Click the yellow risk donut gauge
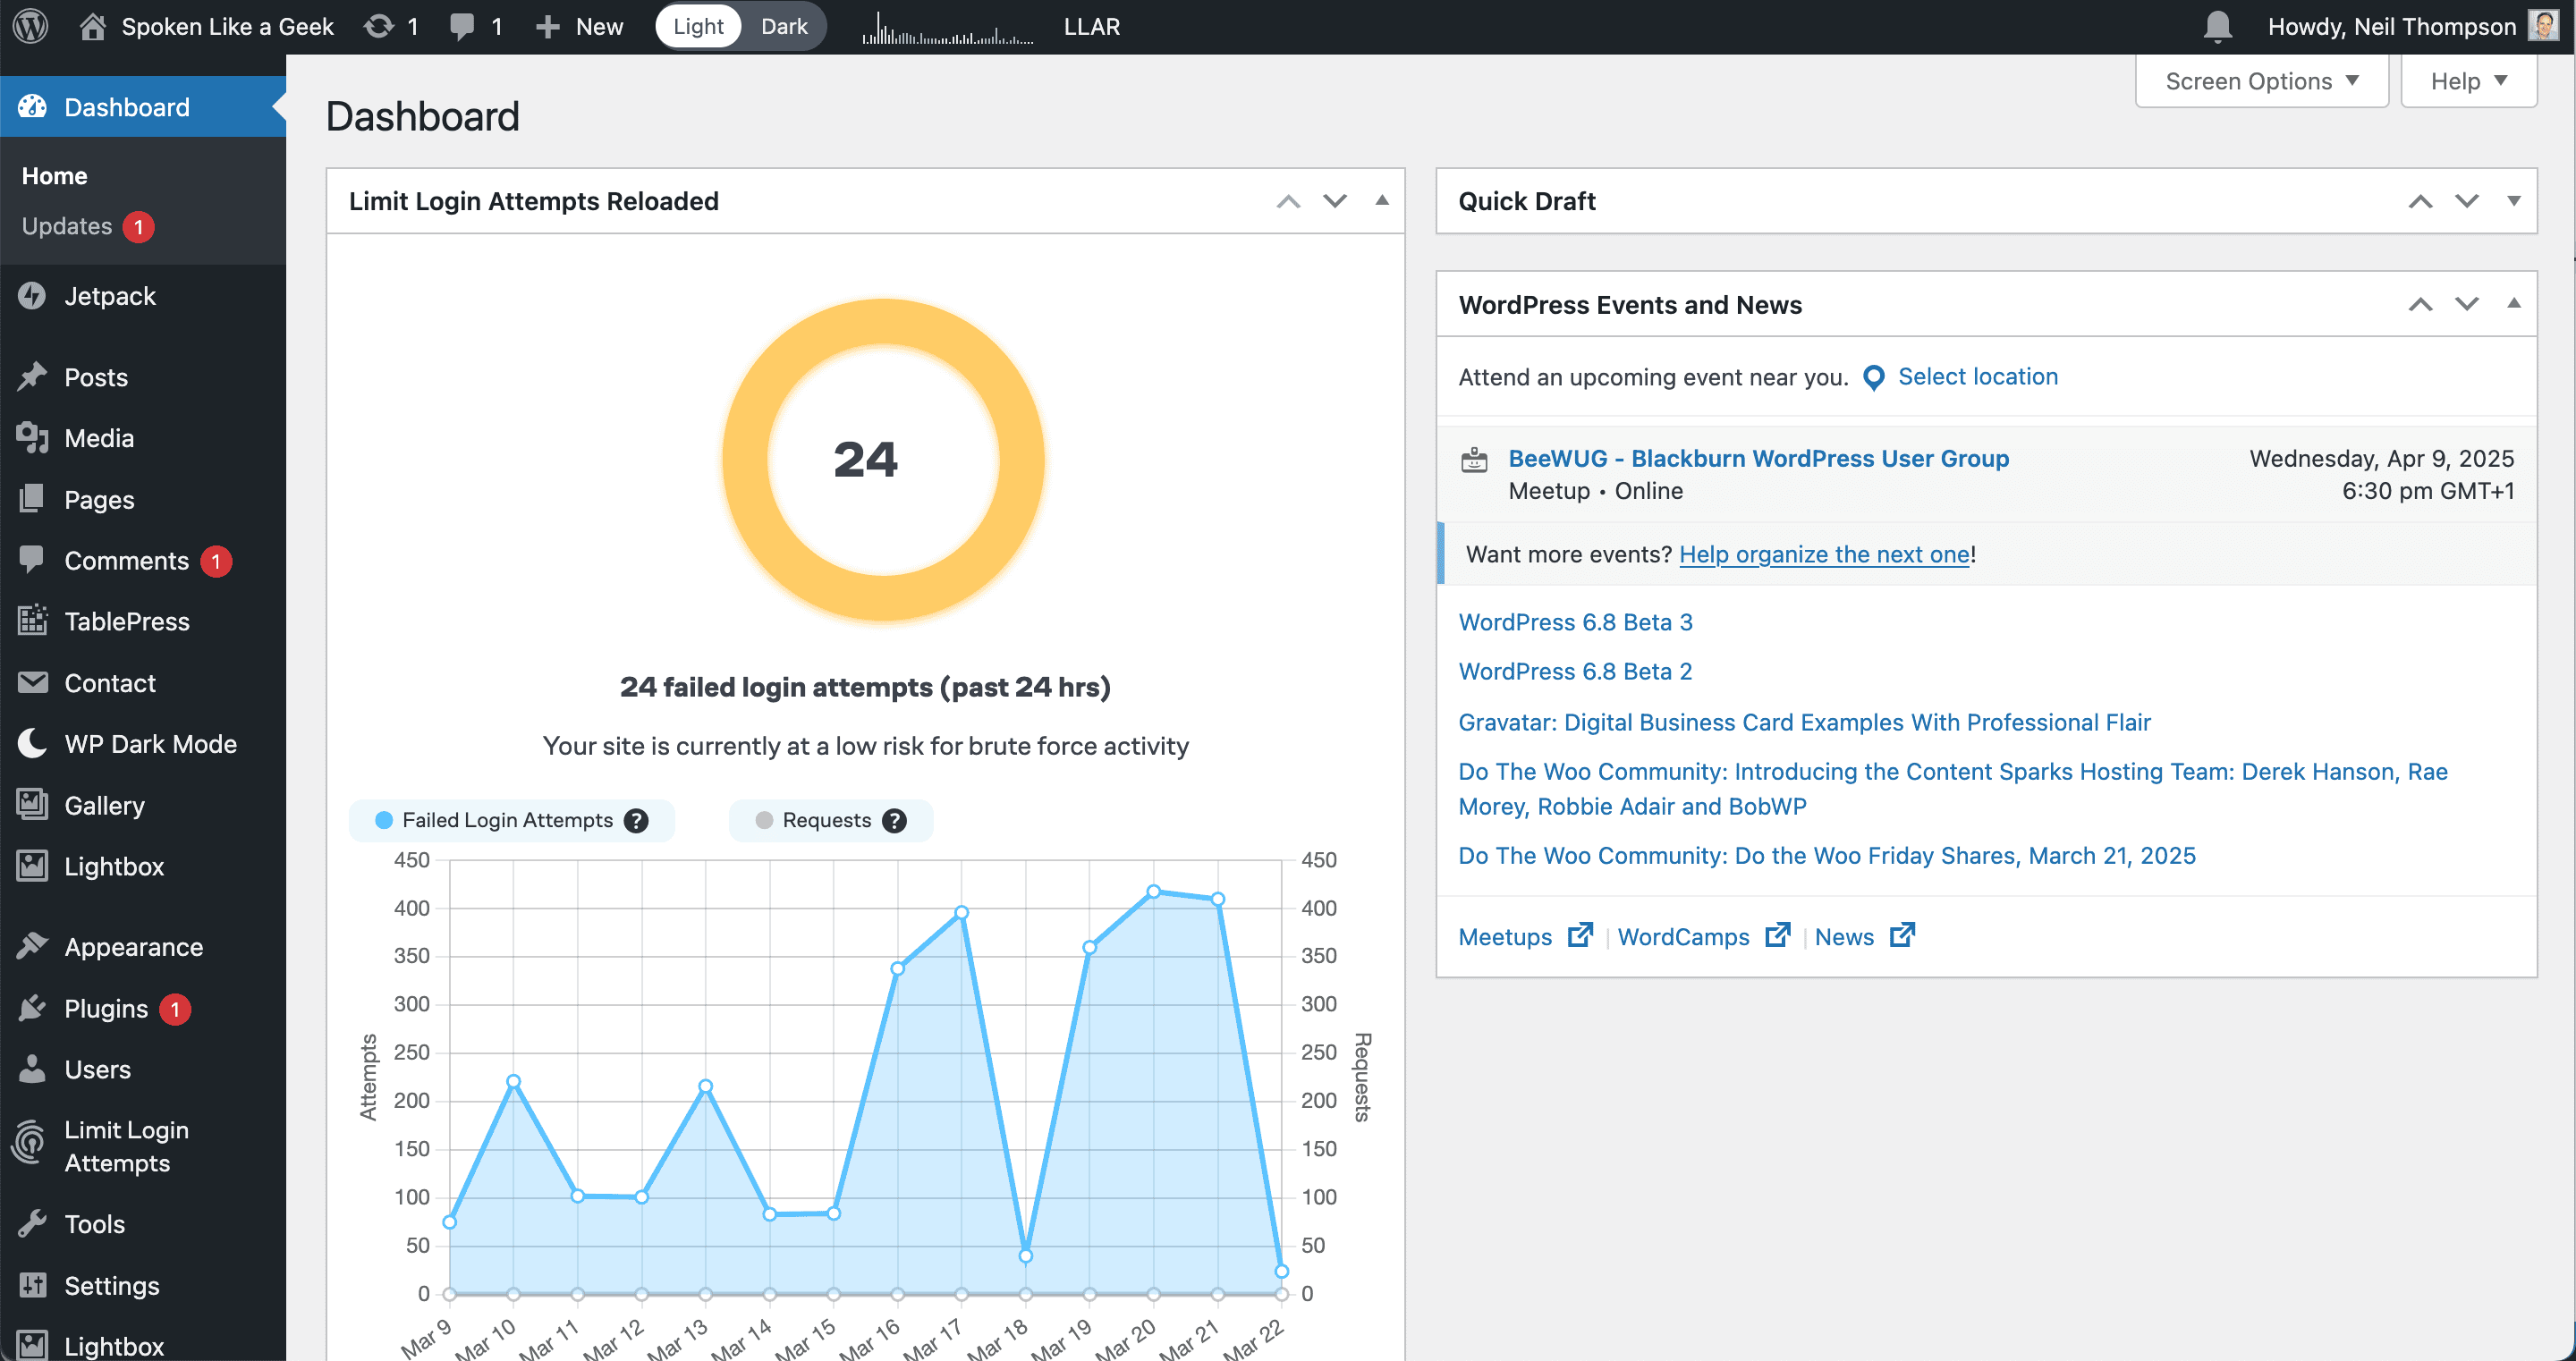The image size is (2576, 1361). click(x=883, y=460)
